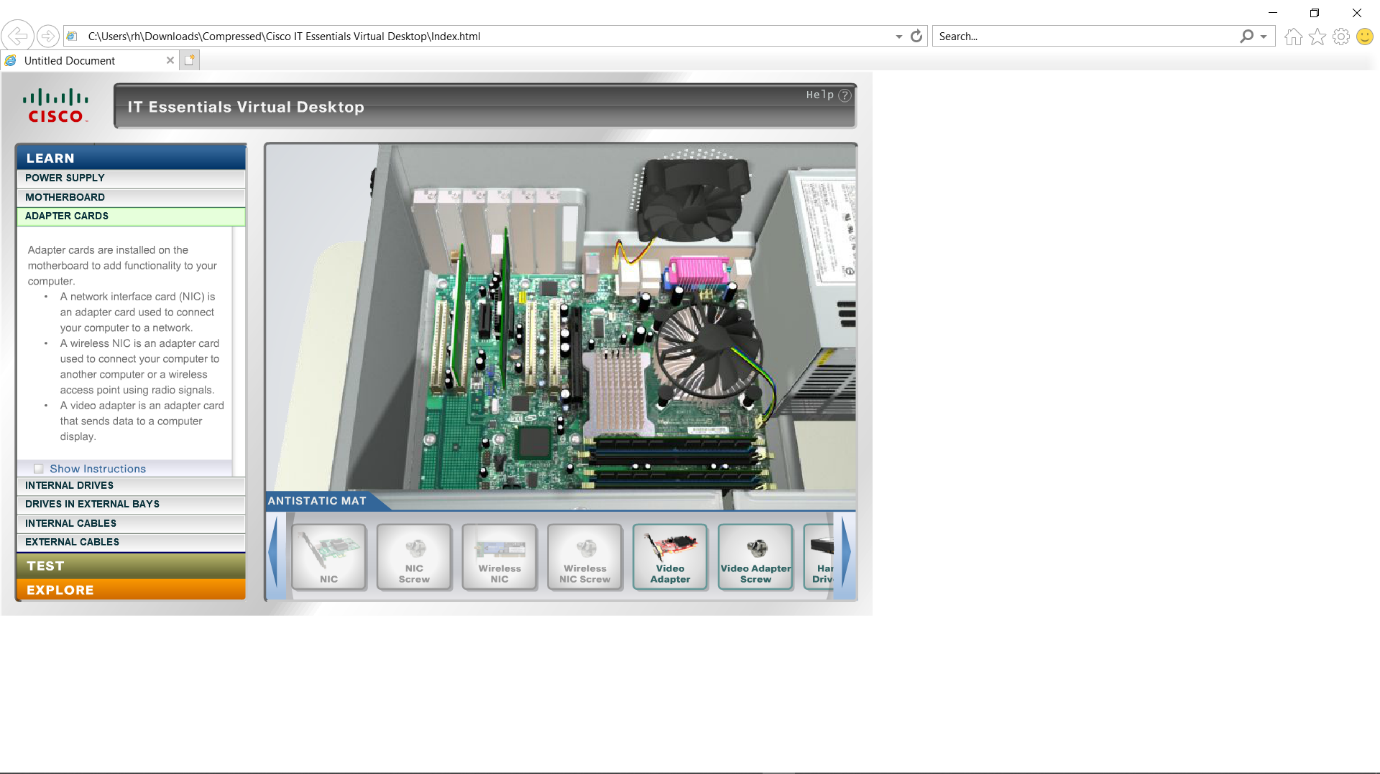Viewport: 1380px width, 774px height.
Task: Open browser Tools gear icon
Action: 1341,36
